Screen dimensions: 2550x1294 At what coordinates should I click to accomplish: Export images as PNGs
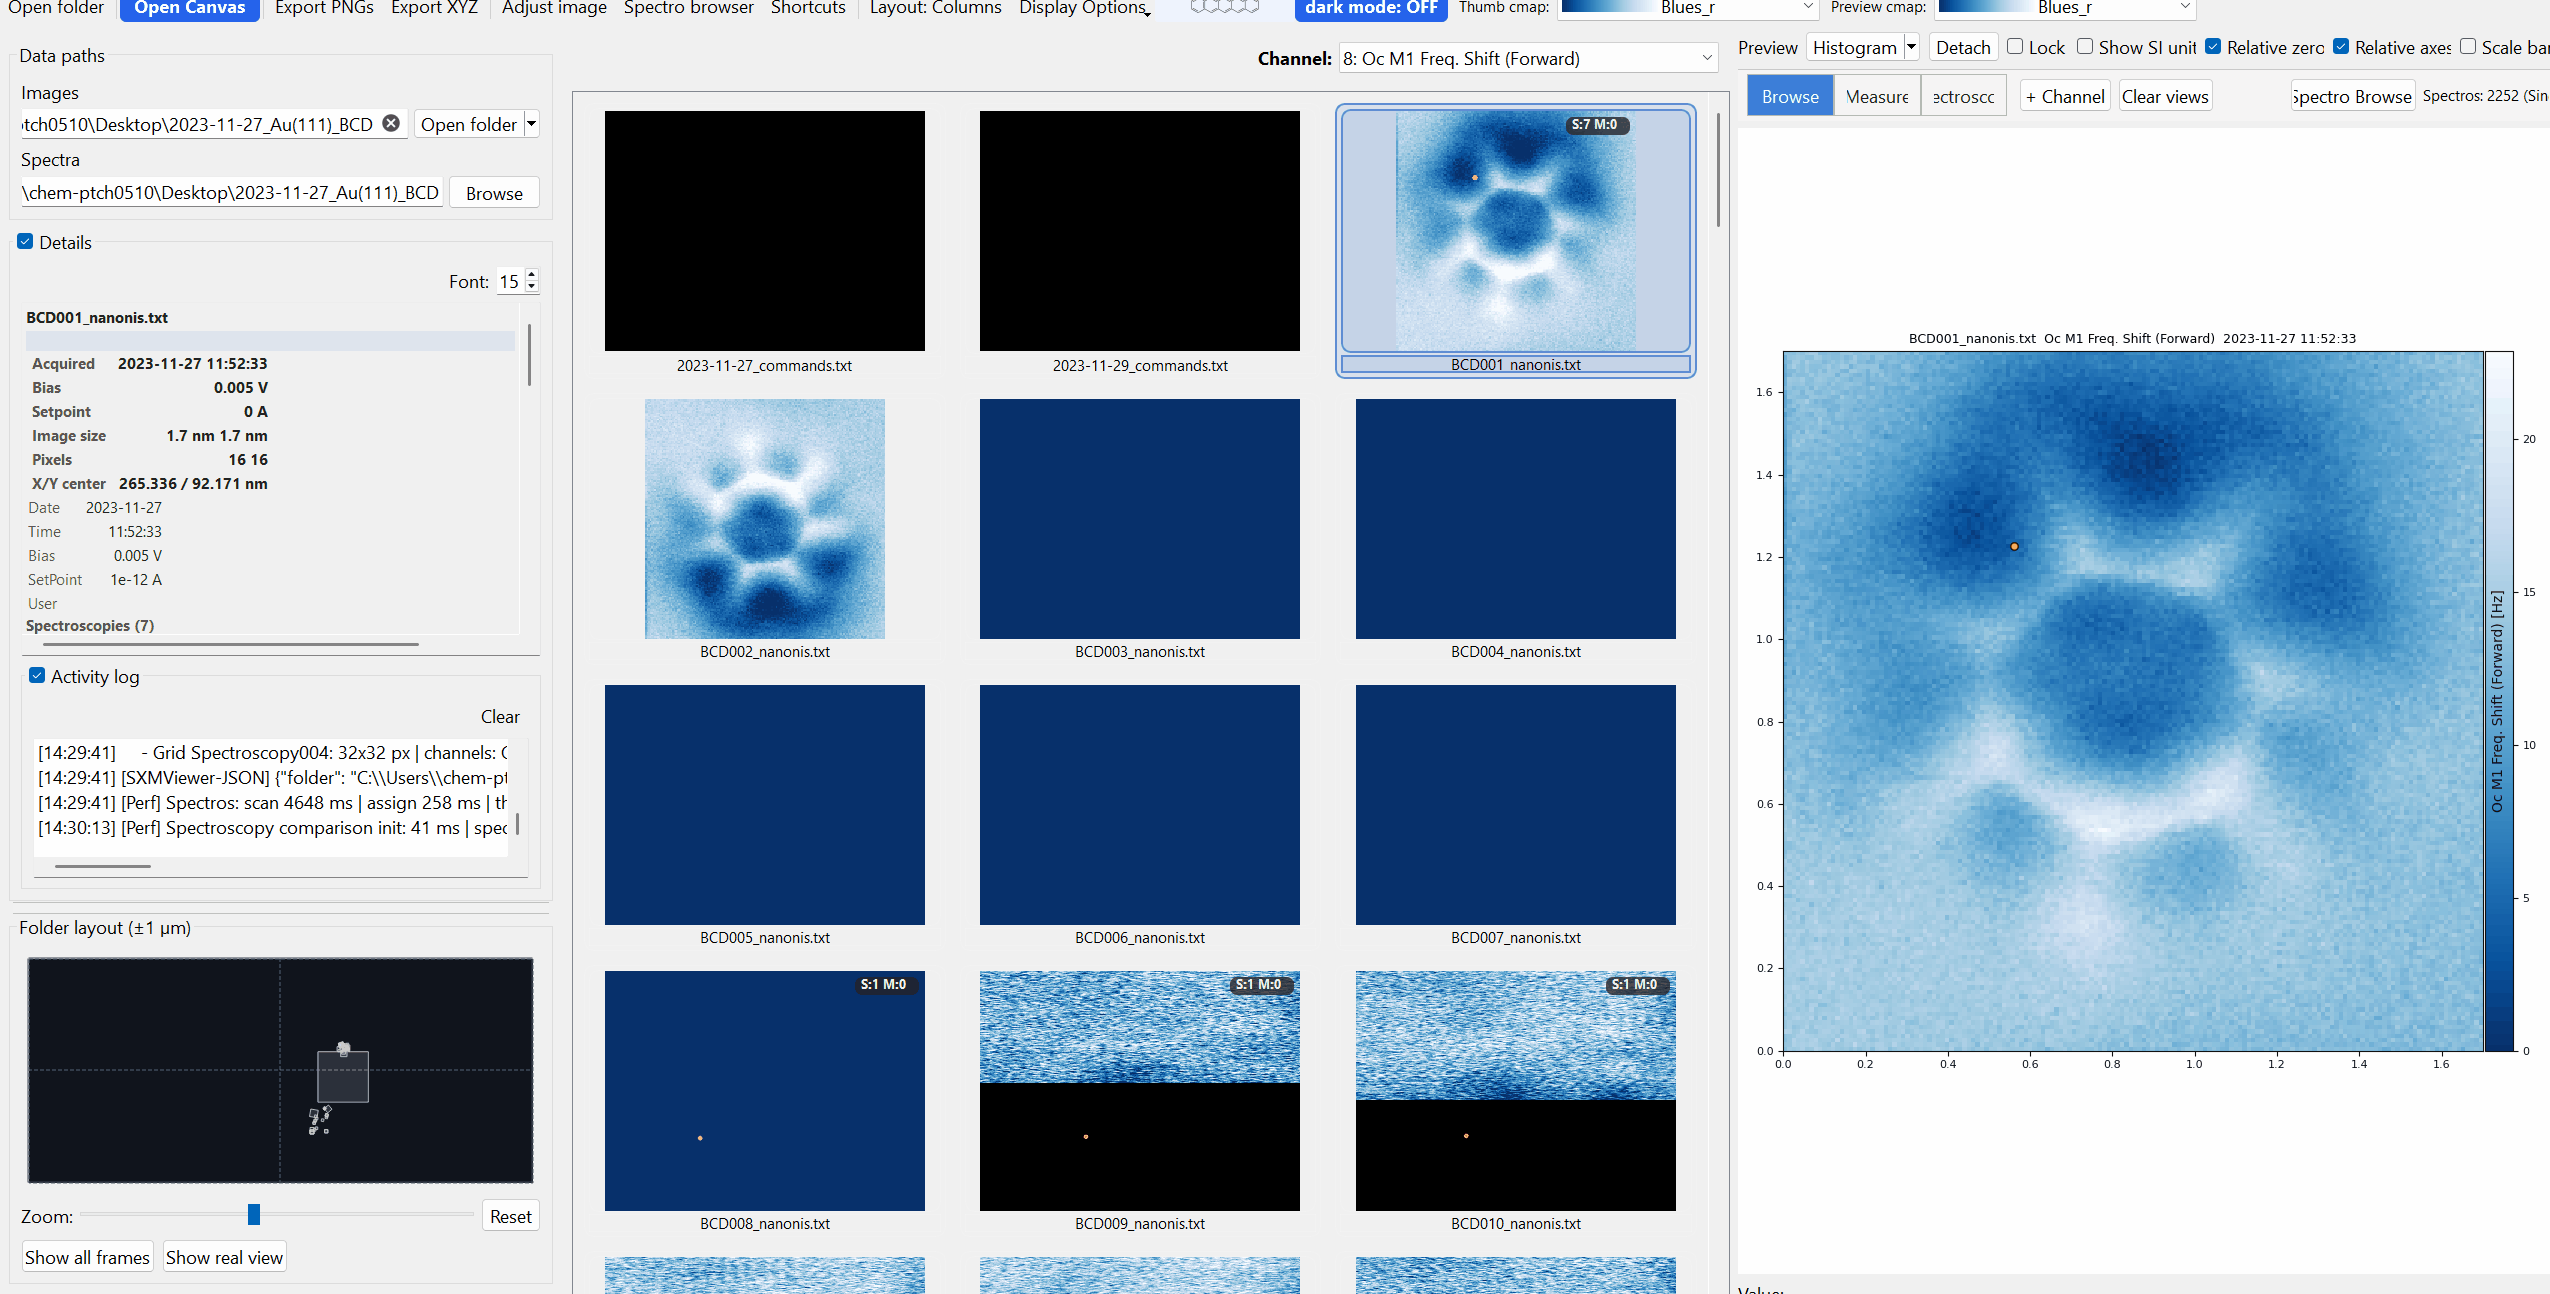point(322,9)
